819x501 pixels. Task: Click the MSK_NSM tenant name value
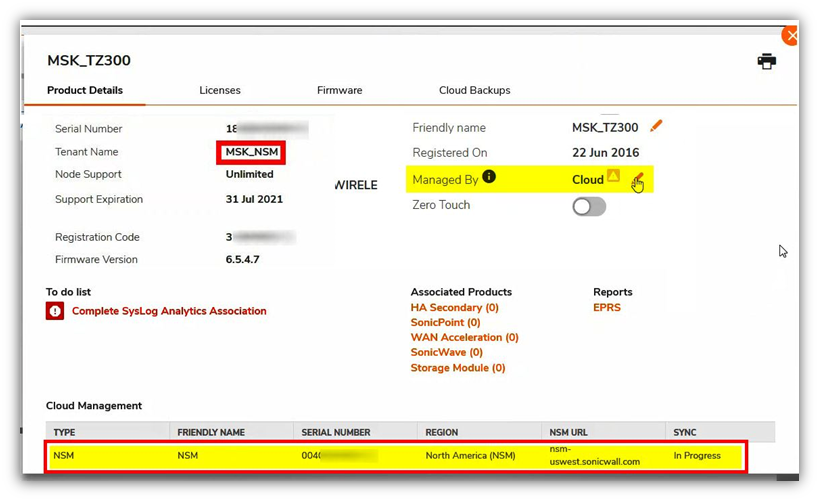pyautogui.click(x=252, y=152)
